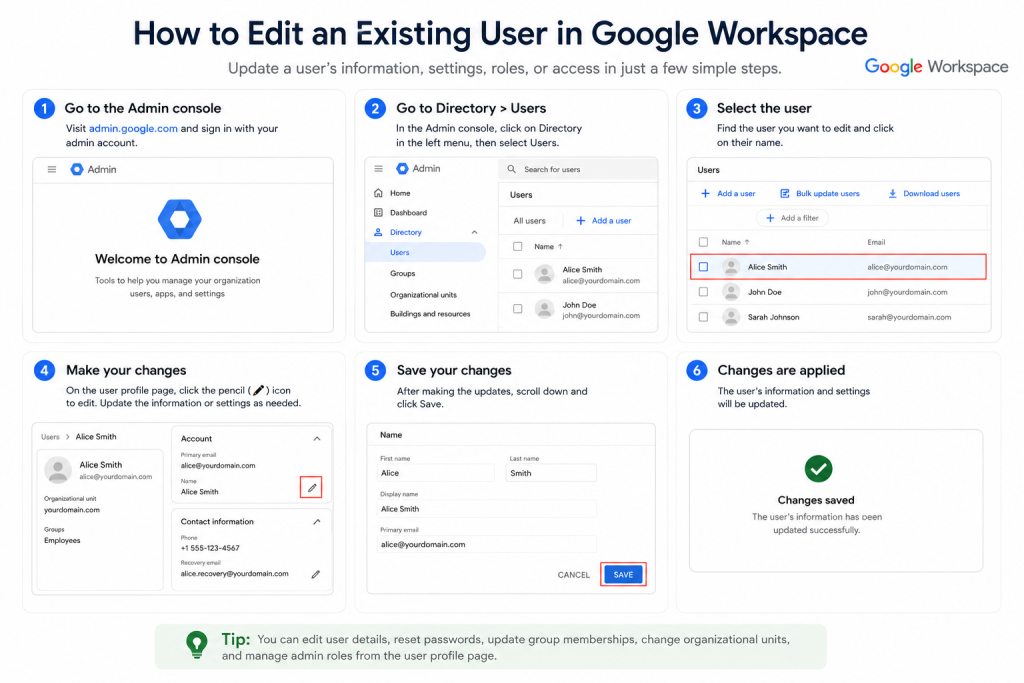Image resolution: width=1024 pixels, height=683 pixels.
Task: Click the green Changes saved checkmark icon
Action: coord(818,469)
